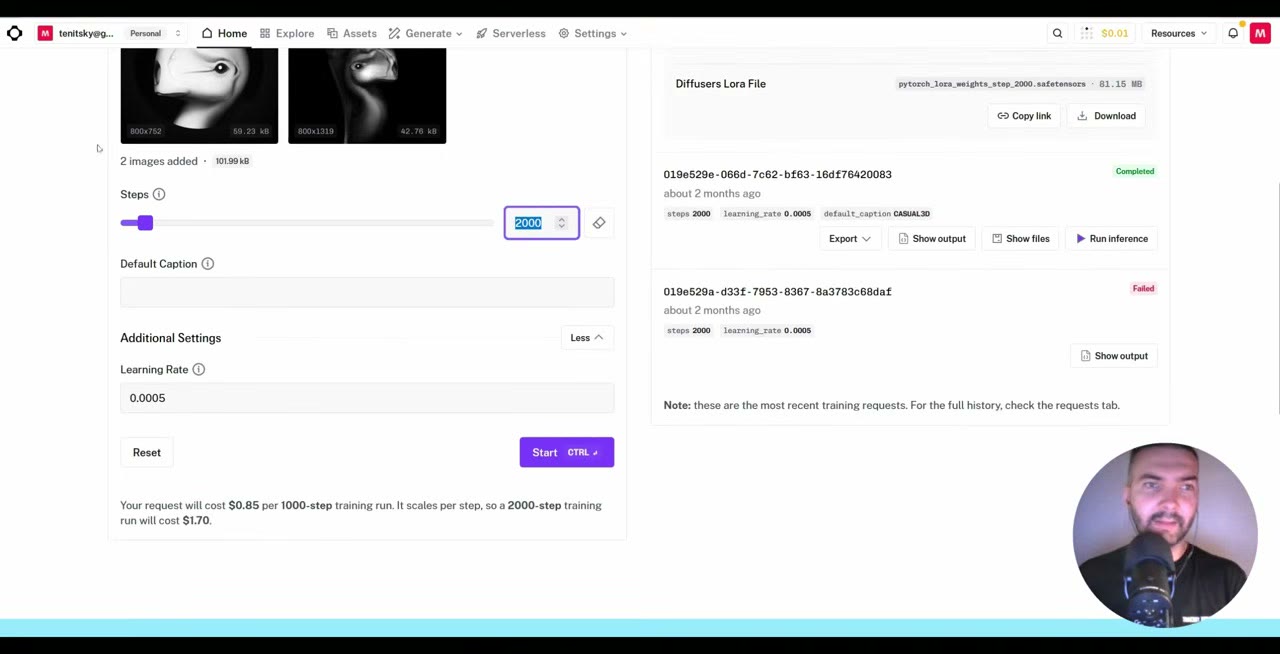Viewport: 1280px width, 654px height.
Task: Check the $0.01 account balance
Action: (1104, 33)
